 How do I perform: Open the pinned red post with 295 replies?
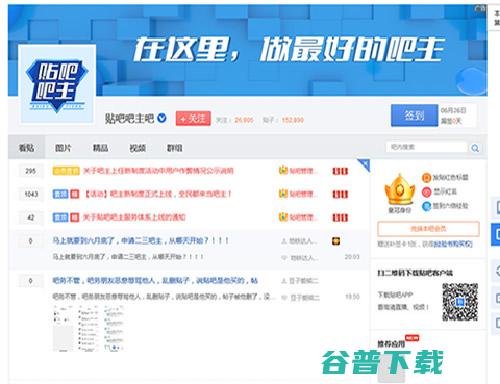158,171
